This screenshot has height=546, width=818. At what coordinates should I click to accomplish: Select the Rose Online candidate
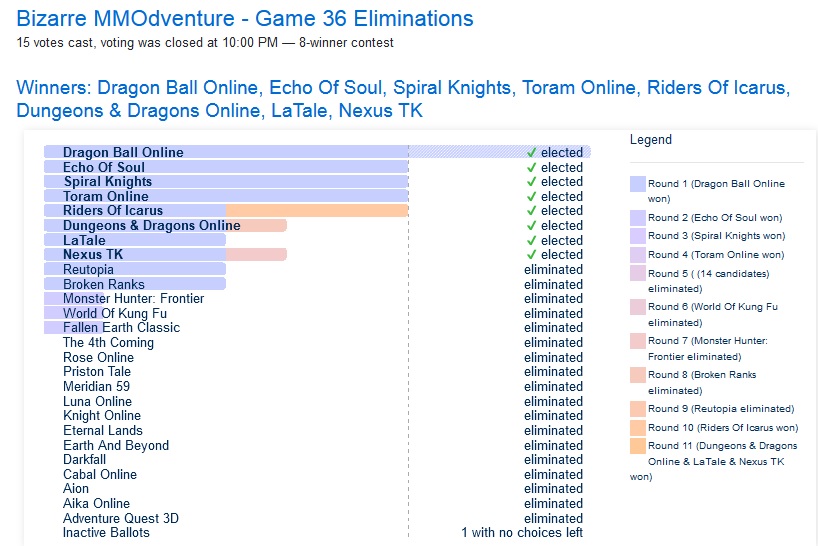99,358
